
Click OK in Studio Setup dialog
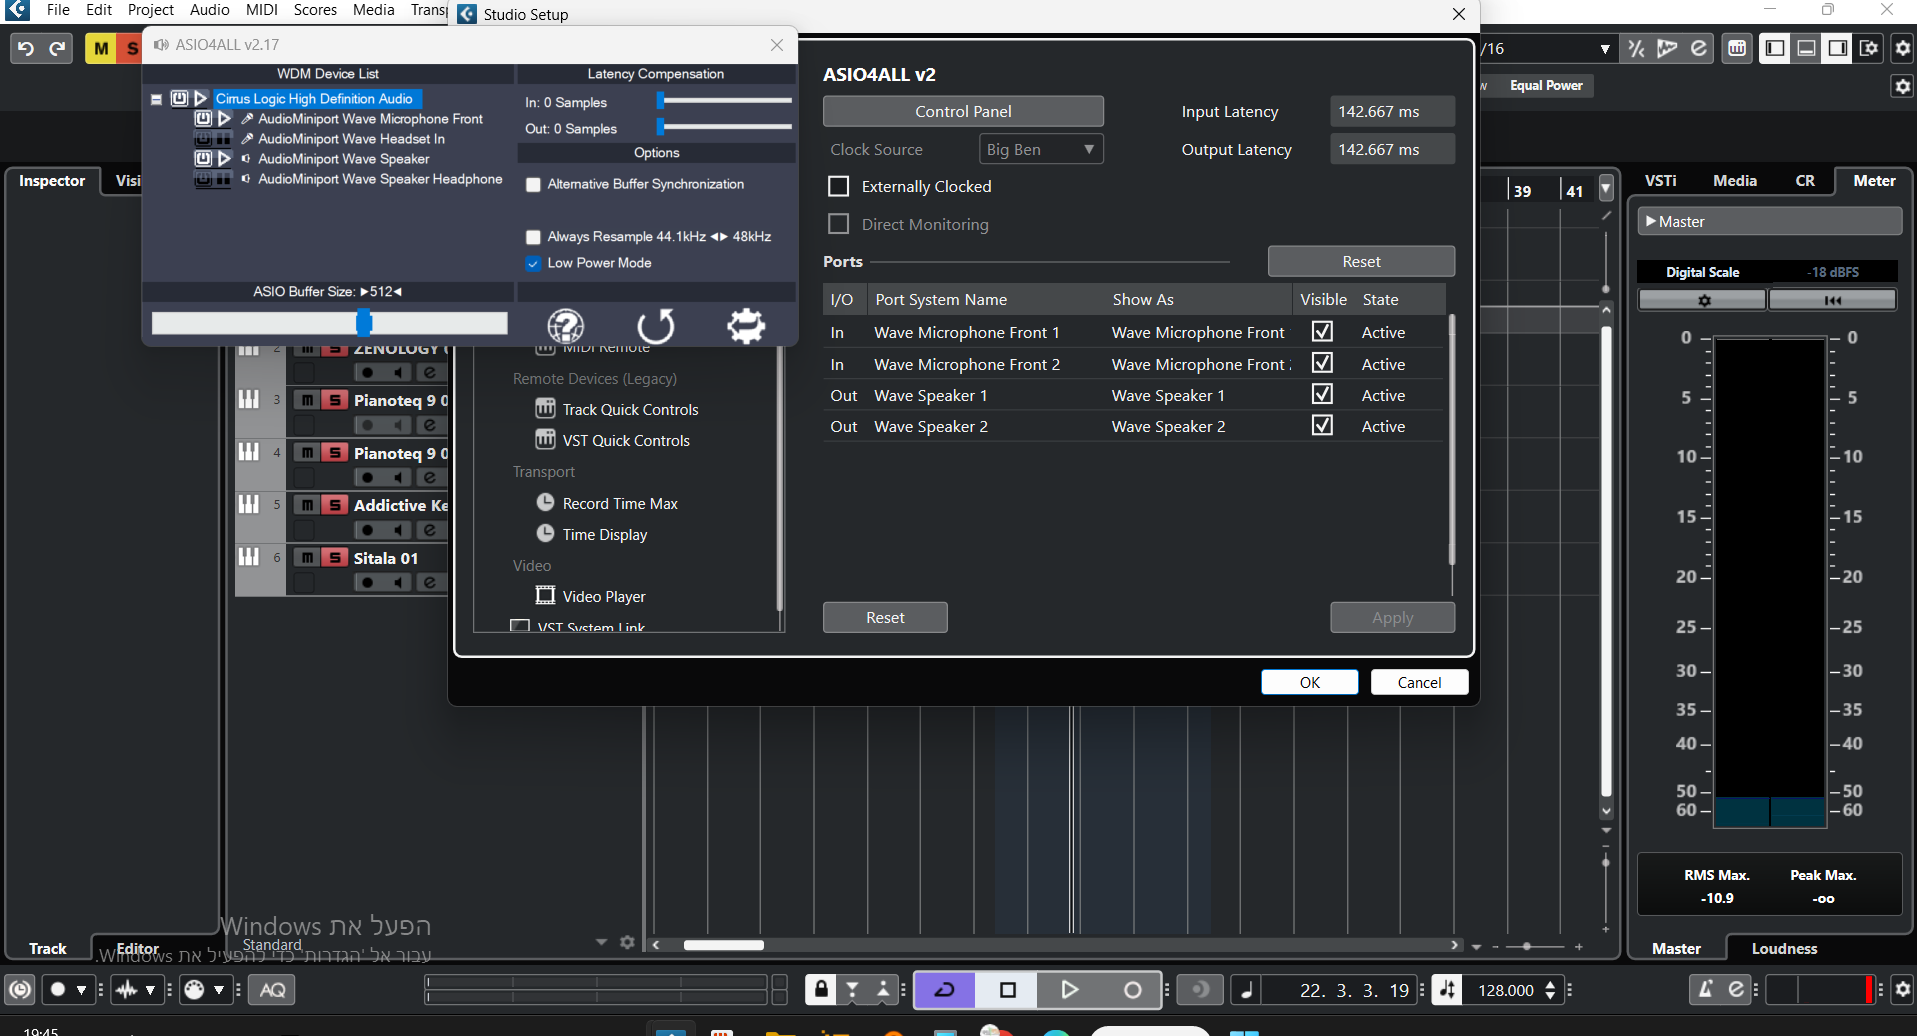[x=1310, y=682]
